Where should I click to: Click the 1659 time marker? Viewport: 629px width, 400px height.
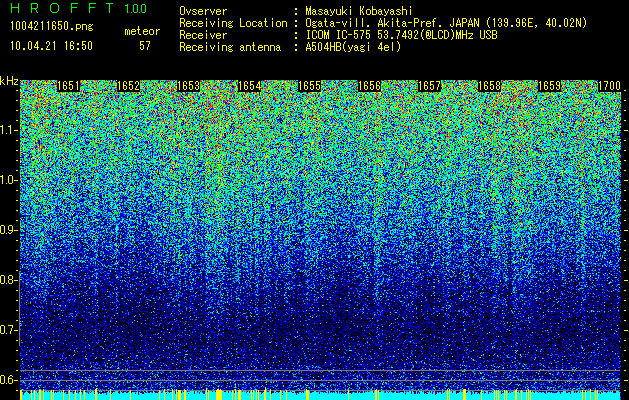click(549, 86)
